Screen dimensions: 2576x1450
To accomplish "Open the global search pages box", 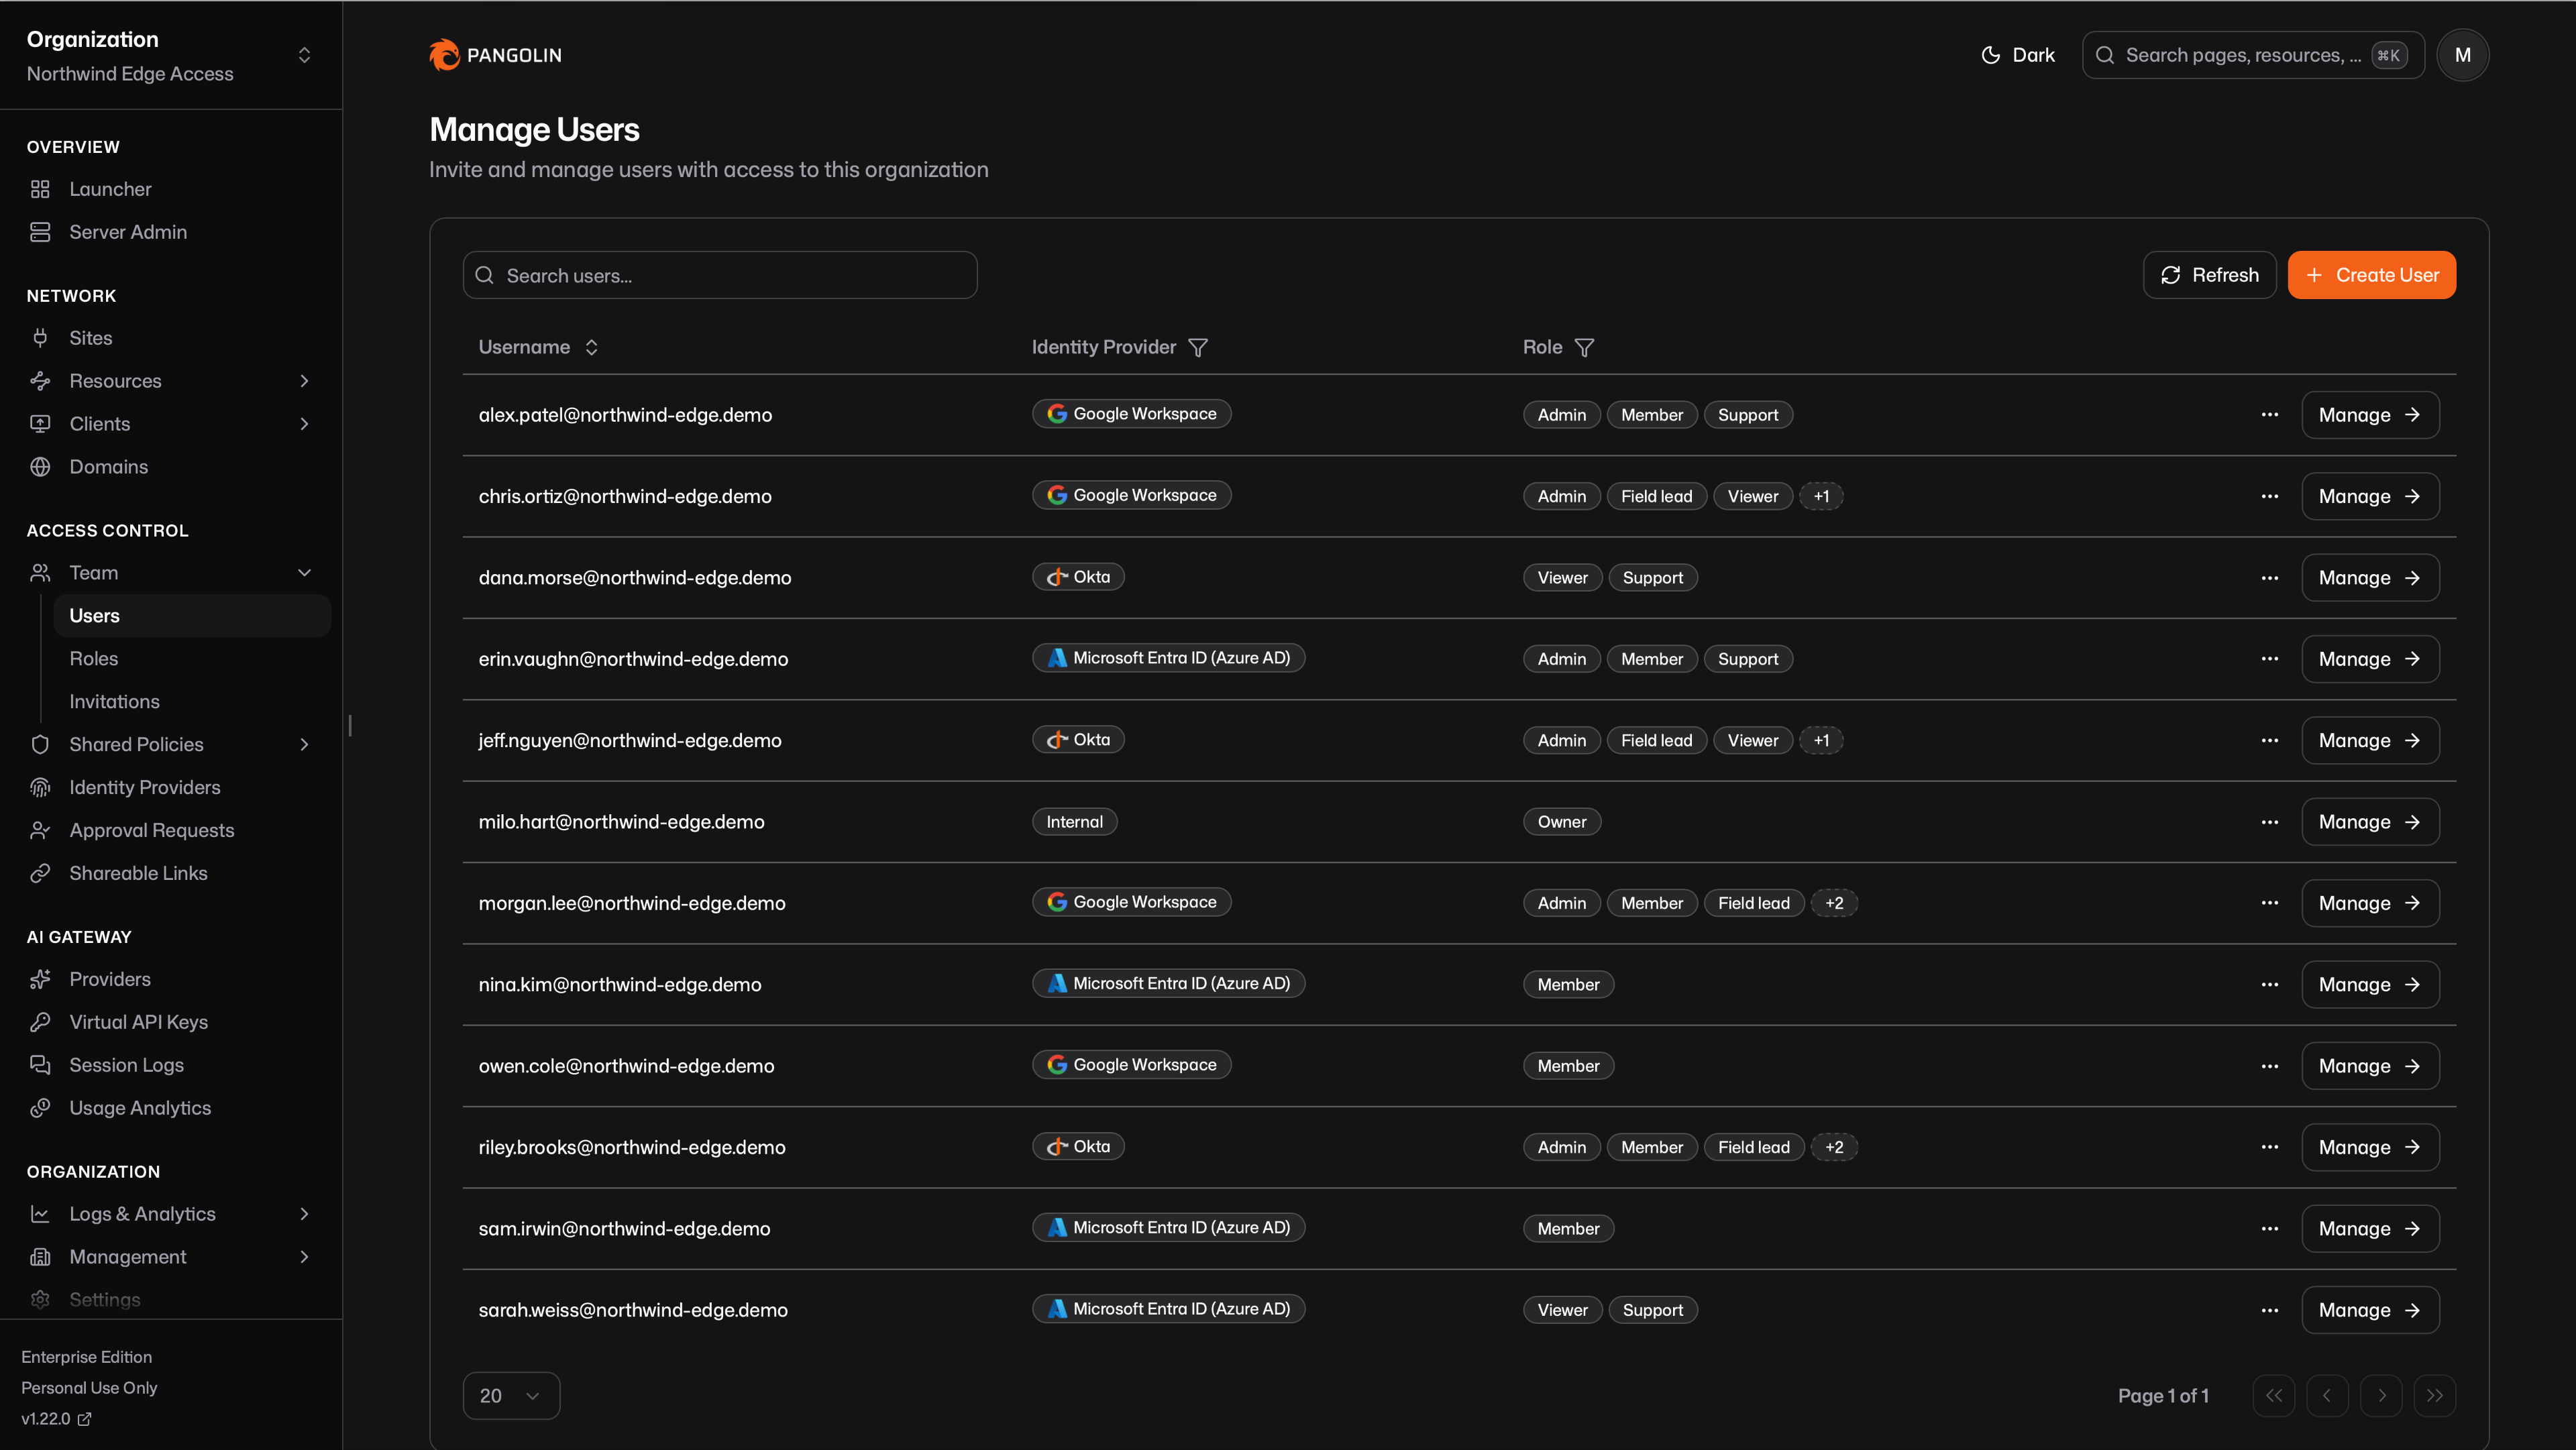I will 2253,55.
